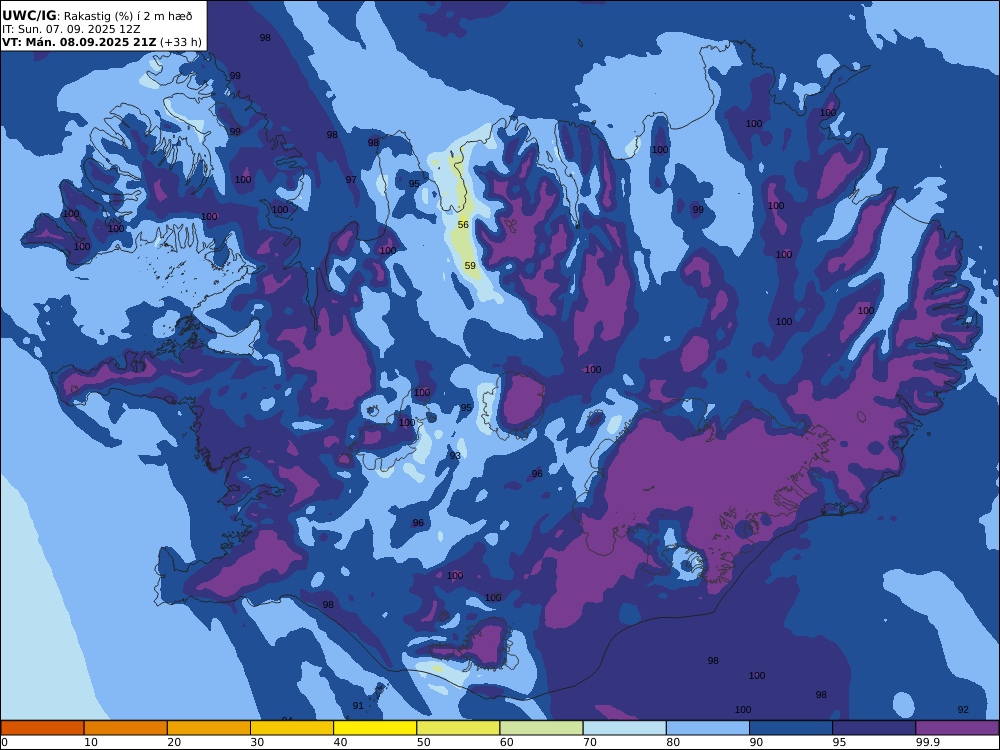This screenshot has height=750, width=1000.
Task: Click the '97' humidity value on the map
Action: (351, 180)
